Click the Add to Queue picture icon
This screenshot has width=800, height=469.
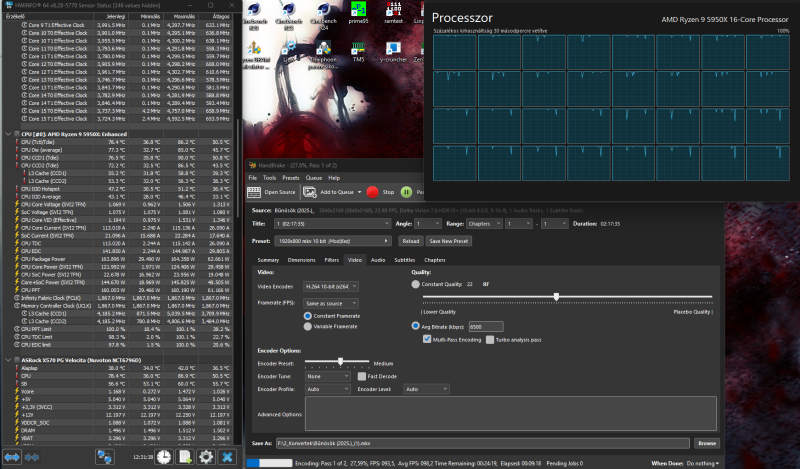309,192
